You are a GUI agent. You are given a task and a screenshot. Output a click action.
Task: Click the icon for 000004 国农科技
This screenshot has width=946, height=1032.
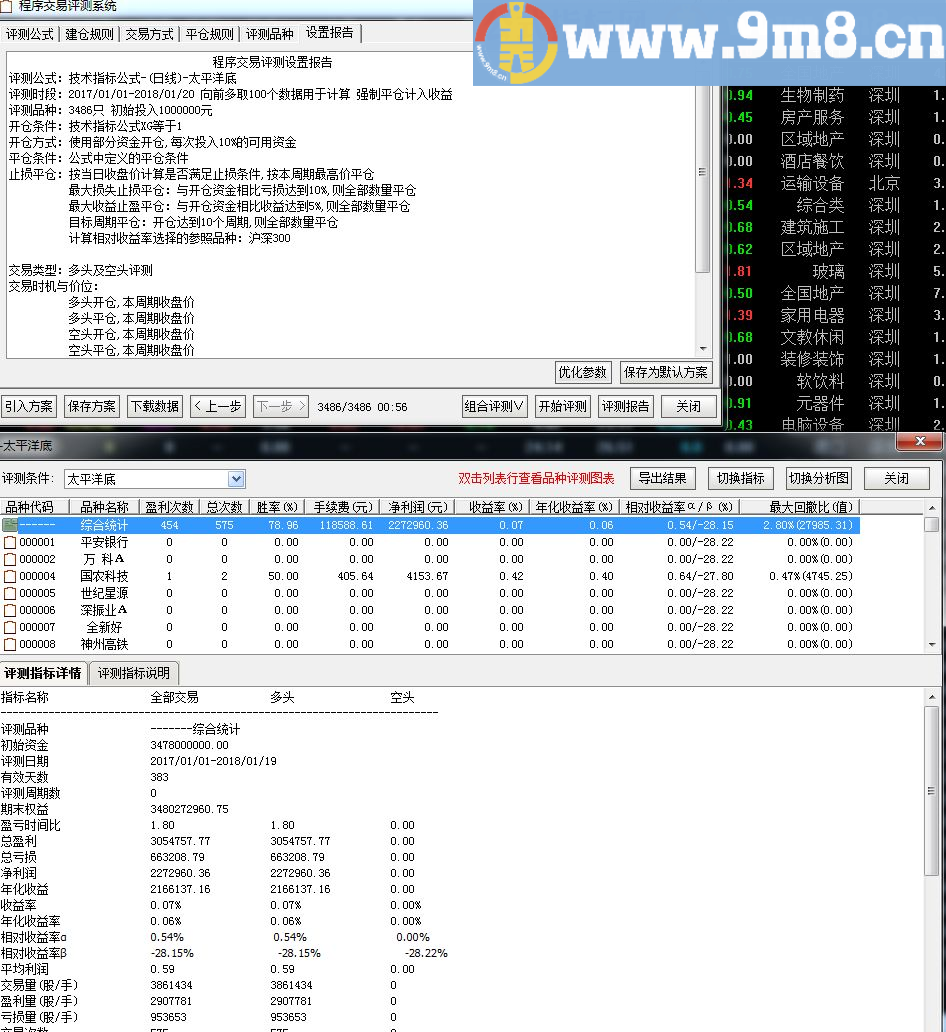coord(9,577)
